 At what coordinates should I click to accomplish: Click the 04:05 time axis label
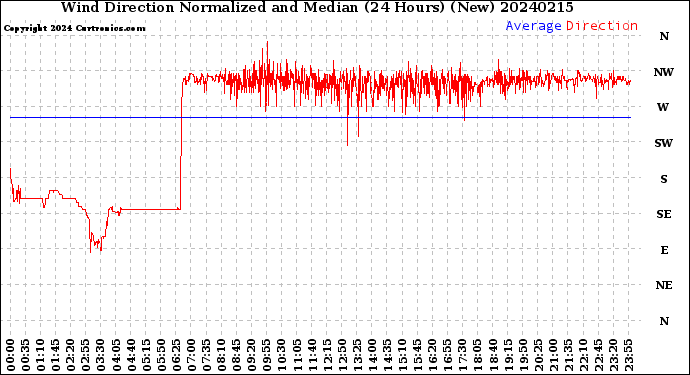click(116, 355)
